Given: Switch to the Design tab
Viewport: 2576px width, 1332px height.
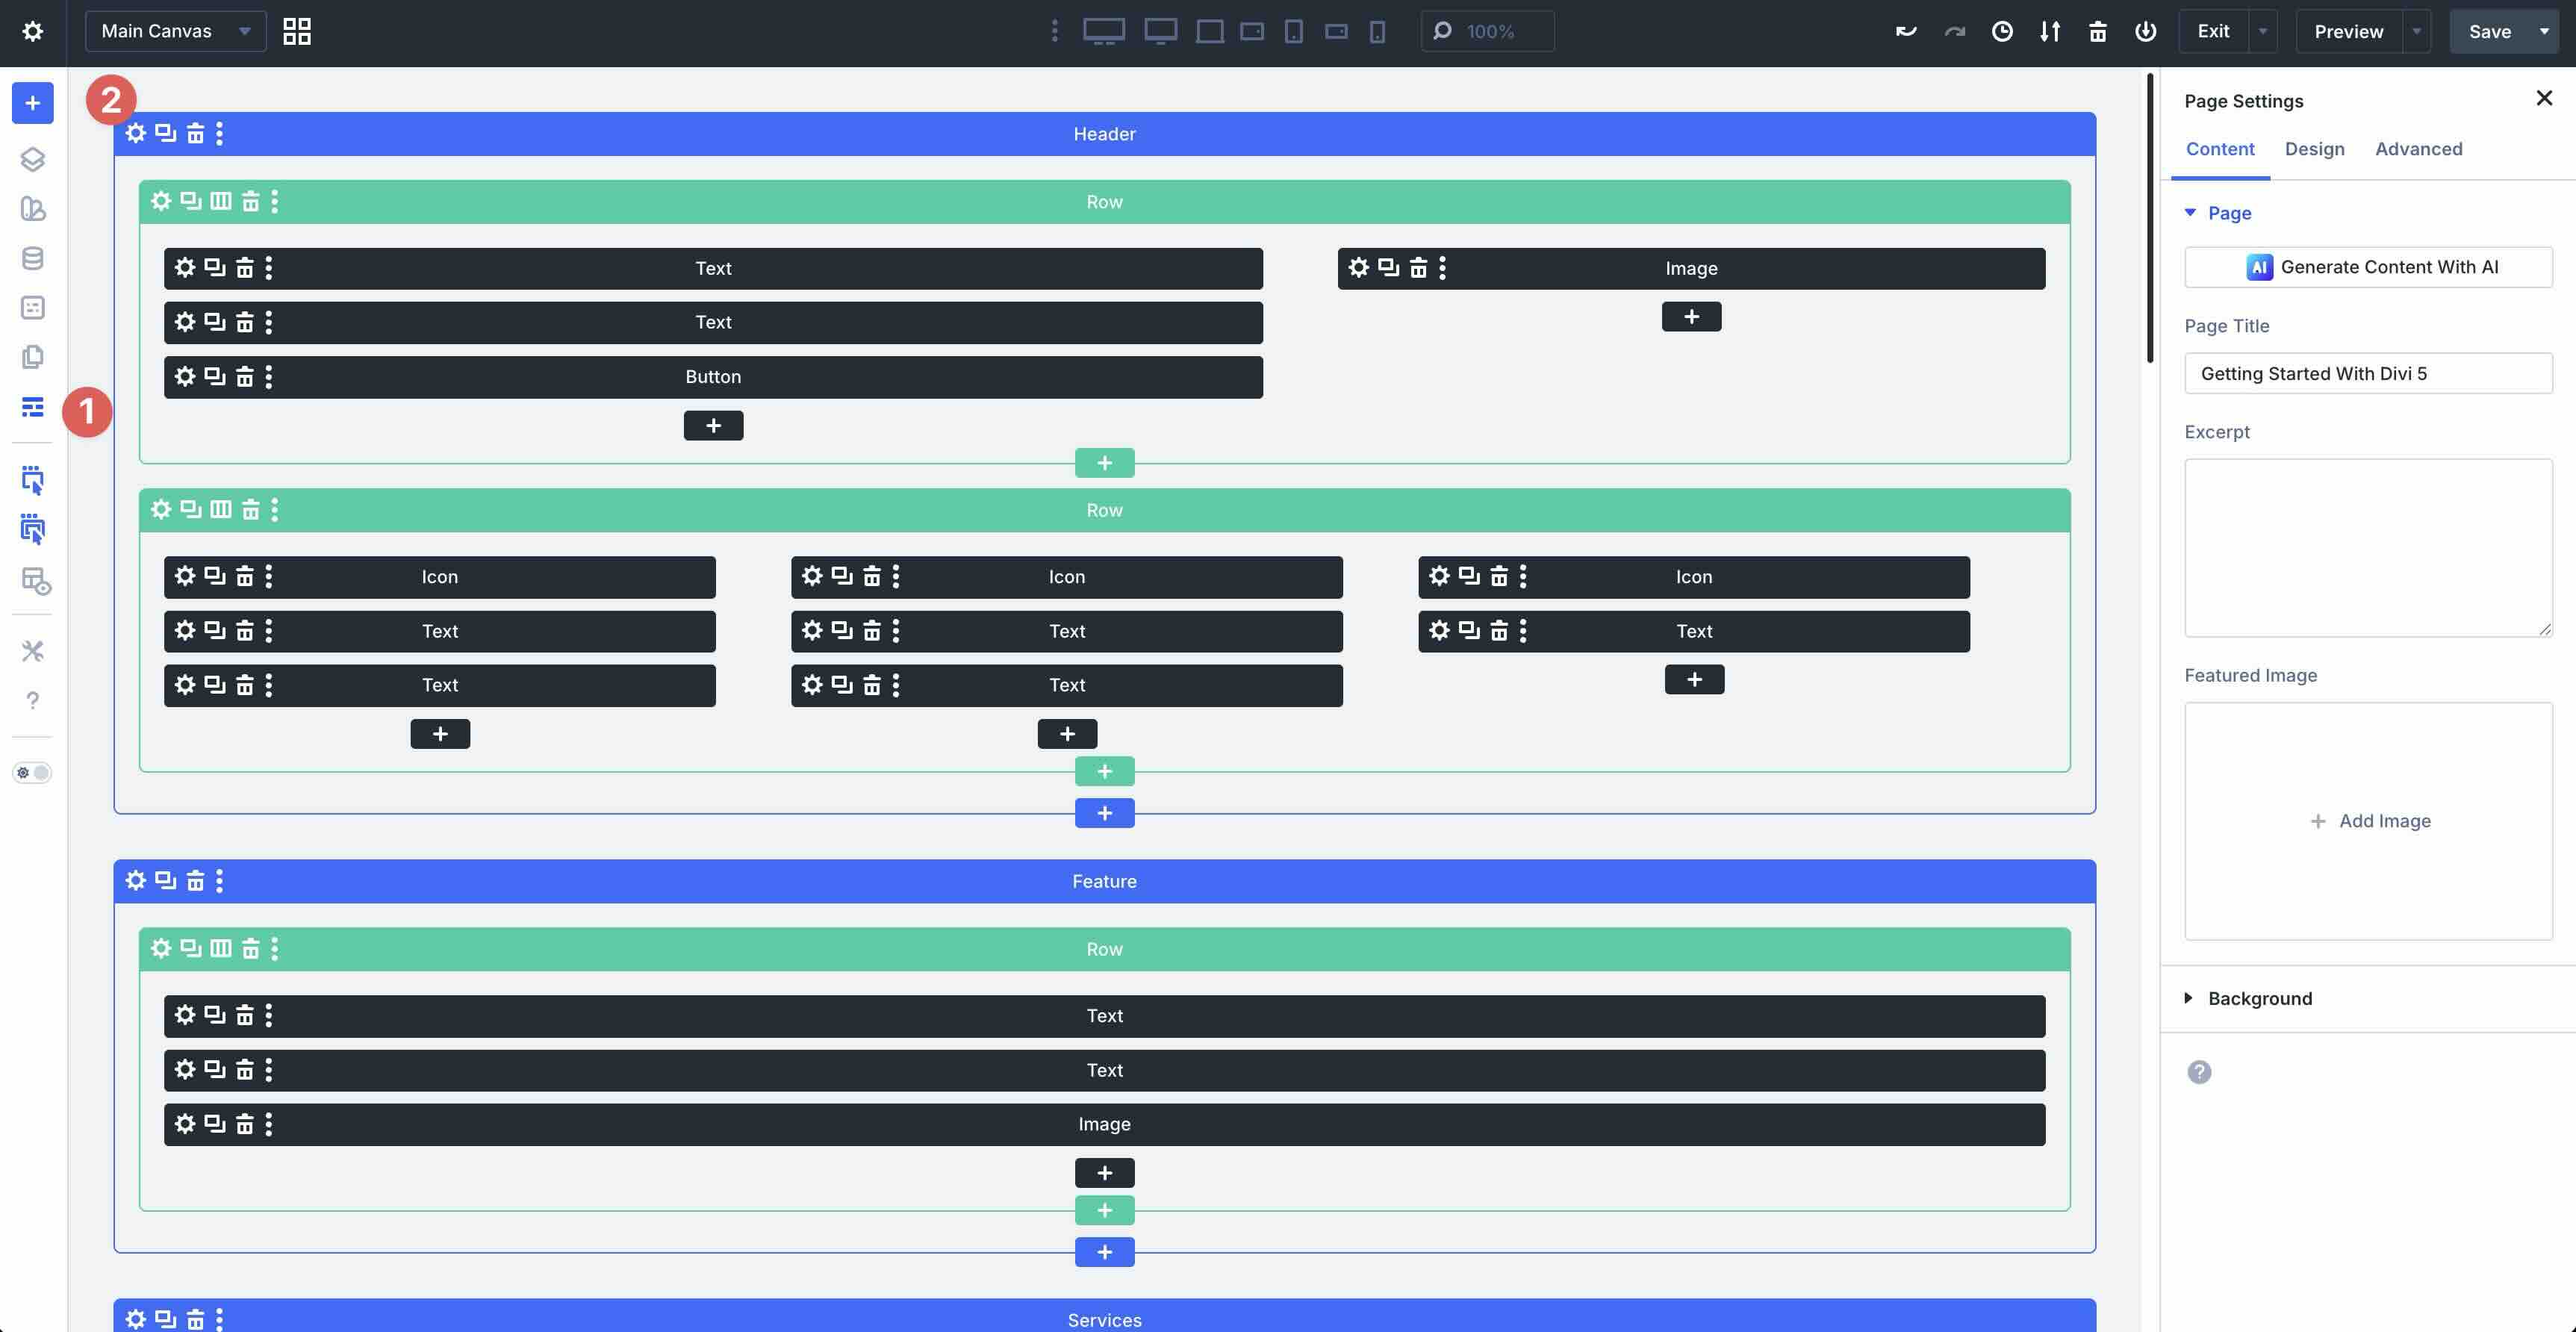Looking at the screenshot, I should [x=2314, y=149].
